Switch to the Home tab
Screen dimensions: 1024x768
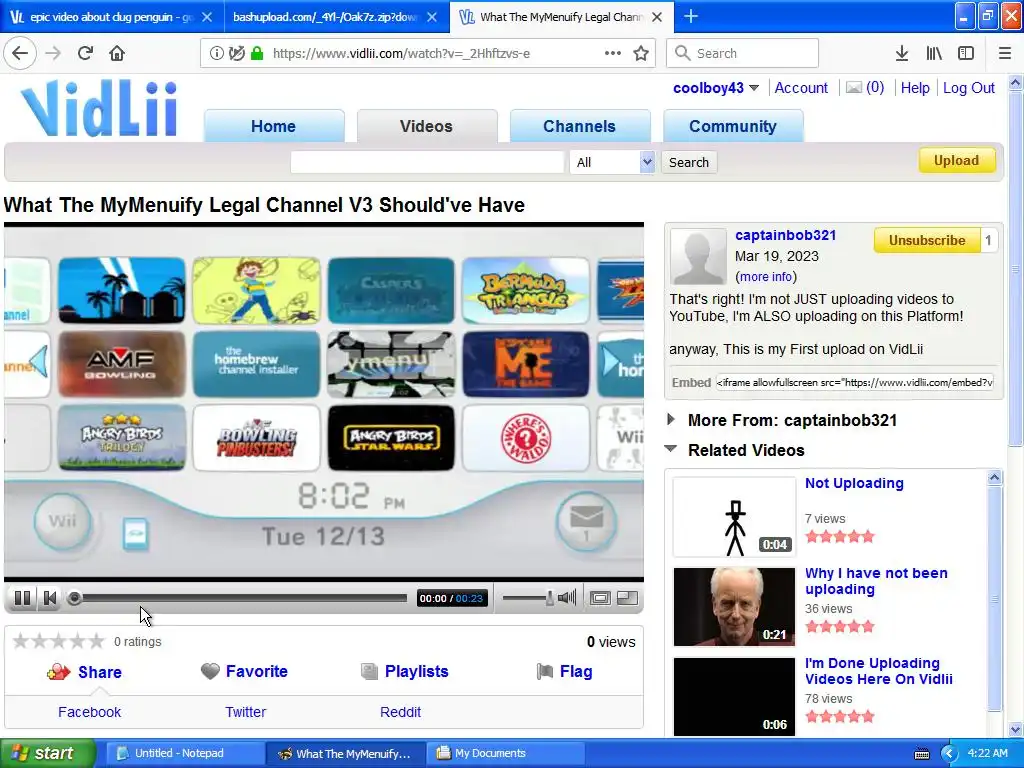pos(274,126)
